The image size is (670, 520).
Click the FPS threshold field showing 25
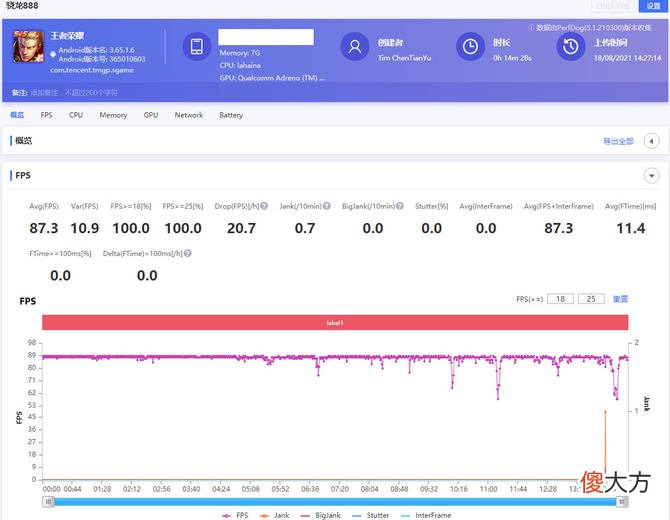591,299
